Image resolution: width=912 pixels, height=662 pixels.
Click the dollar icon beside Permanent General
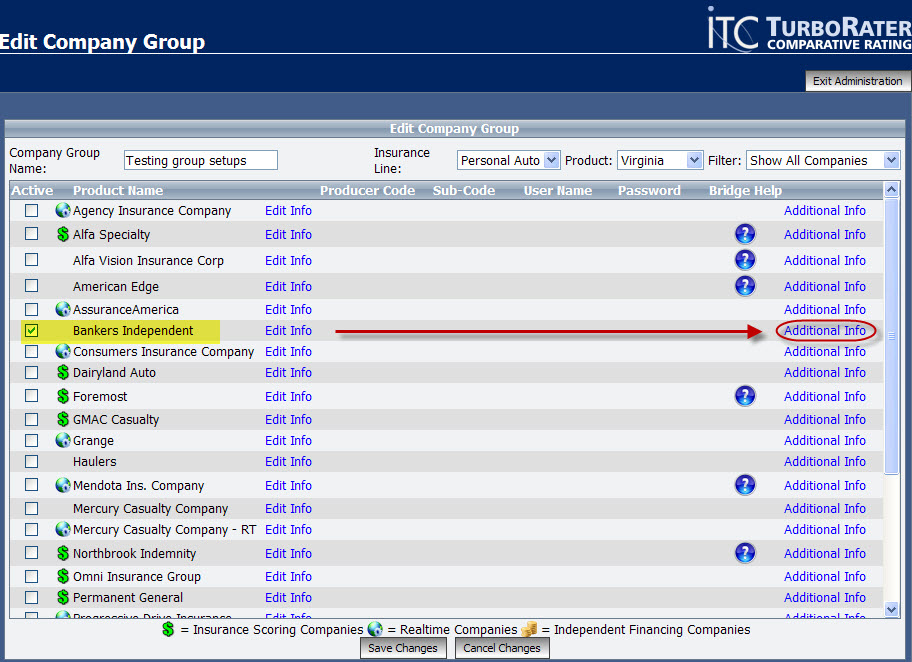click(63, 597)
